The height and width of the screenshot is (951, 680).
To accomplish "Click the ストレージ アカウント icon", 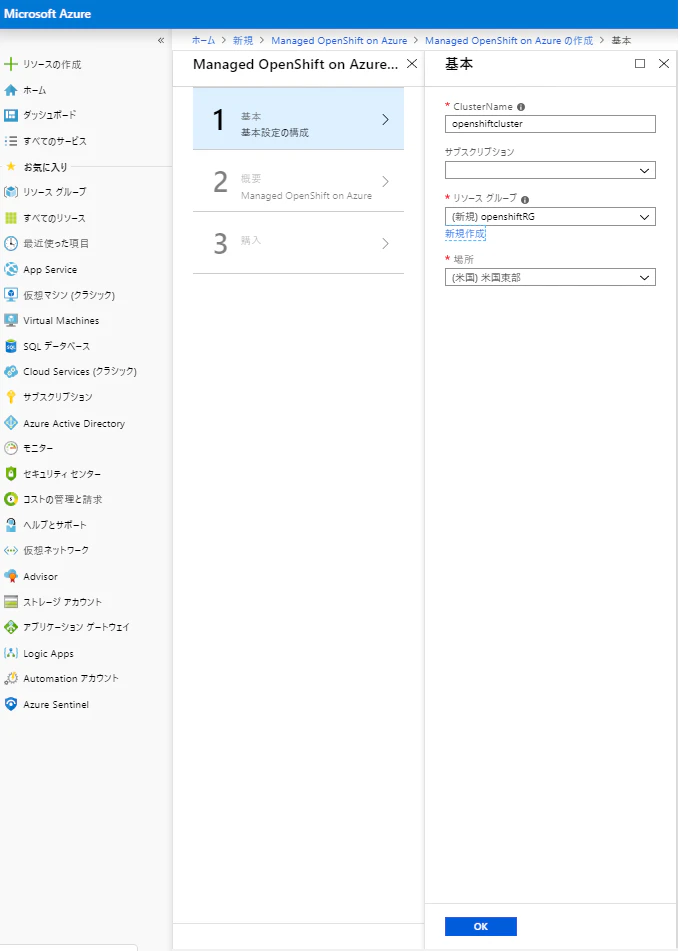I will point(10,602).
